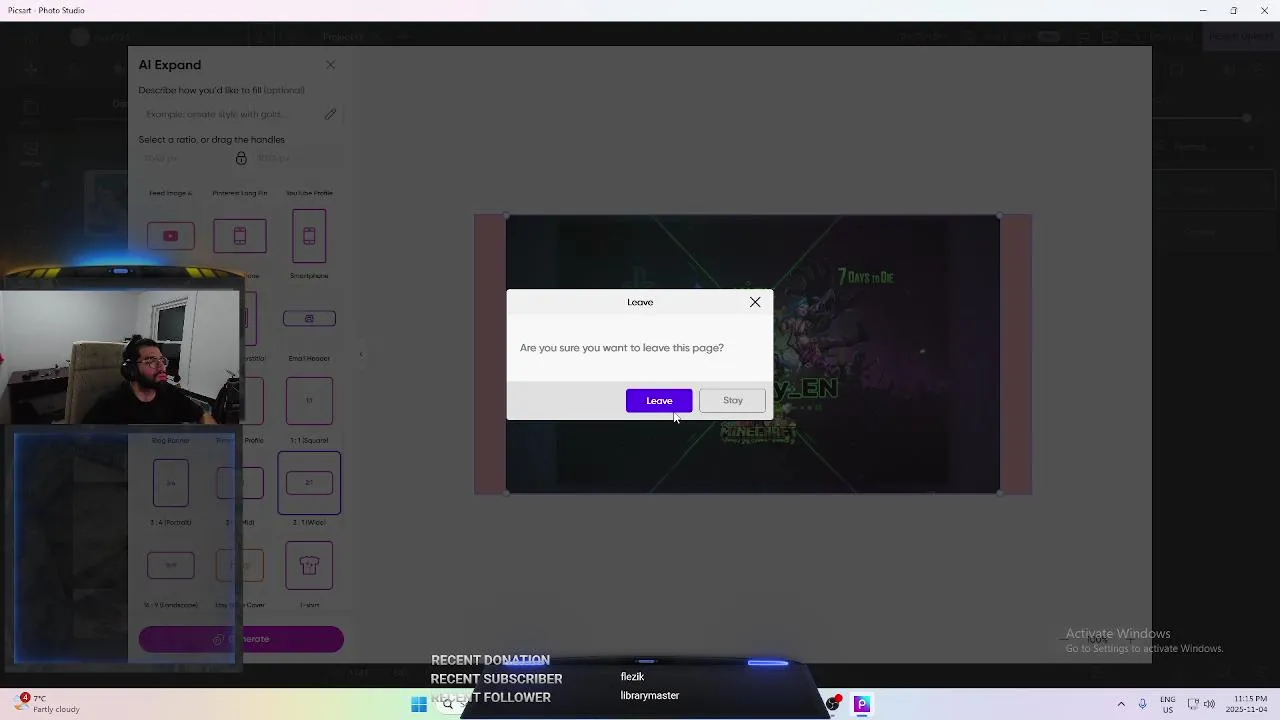Close the Leave confirmation dialog
Screen dimensions: 1280x720
coord(755,302)
